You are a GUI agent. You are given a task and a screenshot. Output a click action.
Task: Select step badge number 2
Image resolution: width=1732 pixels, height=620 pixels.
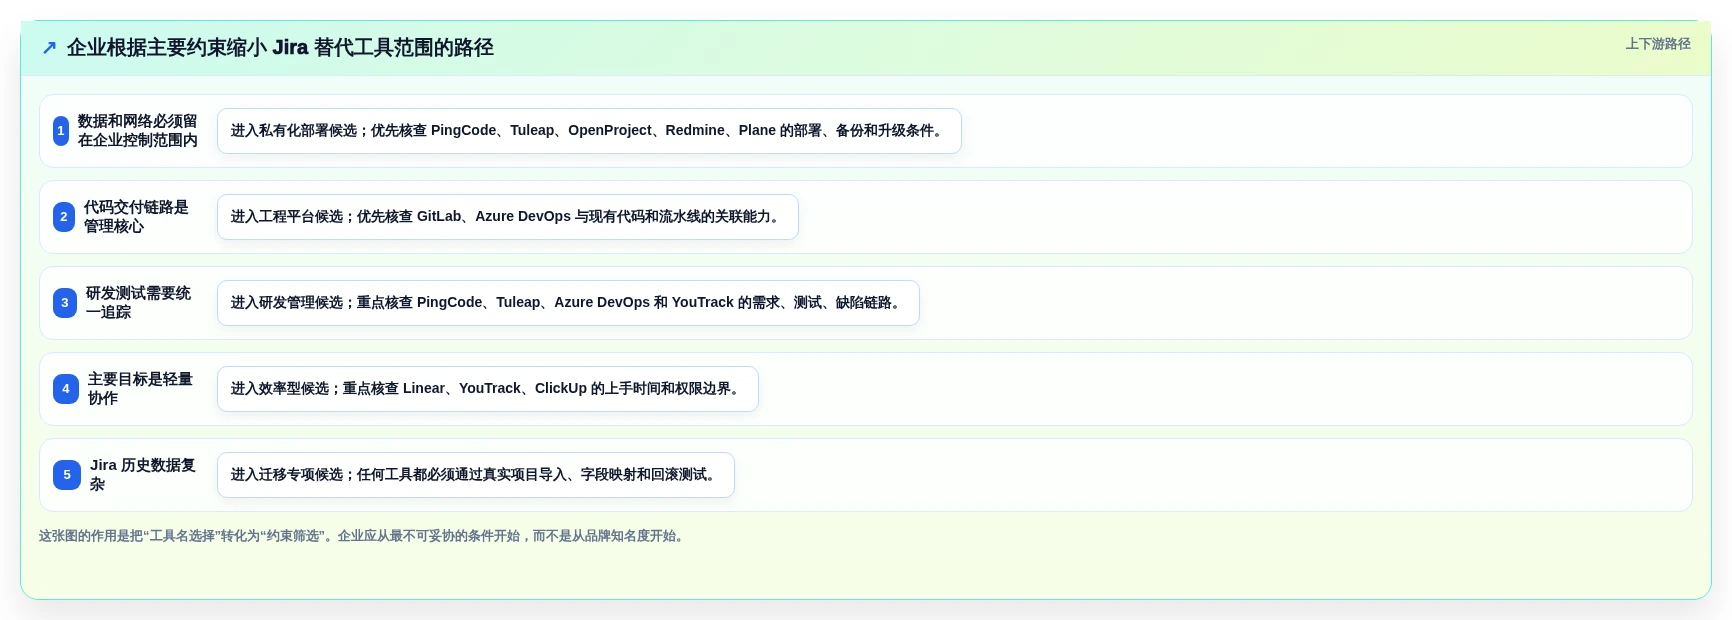[x=64, y=217]
